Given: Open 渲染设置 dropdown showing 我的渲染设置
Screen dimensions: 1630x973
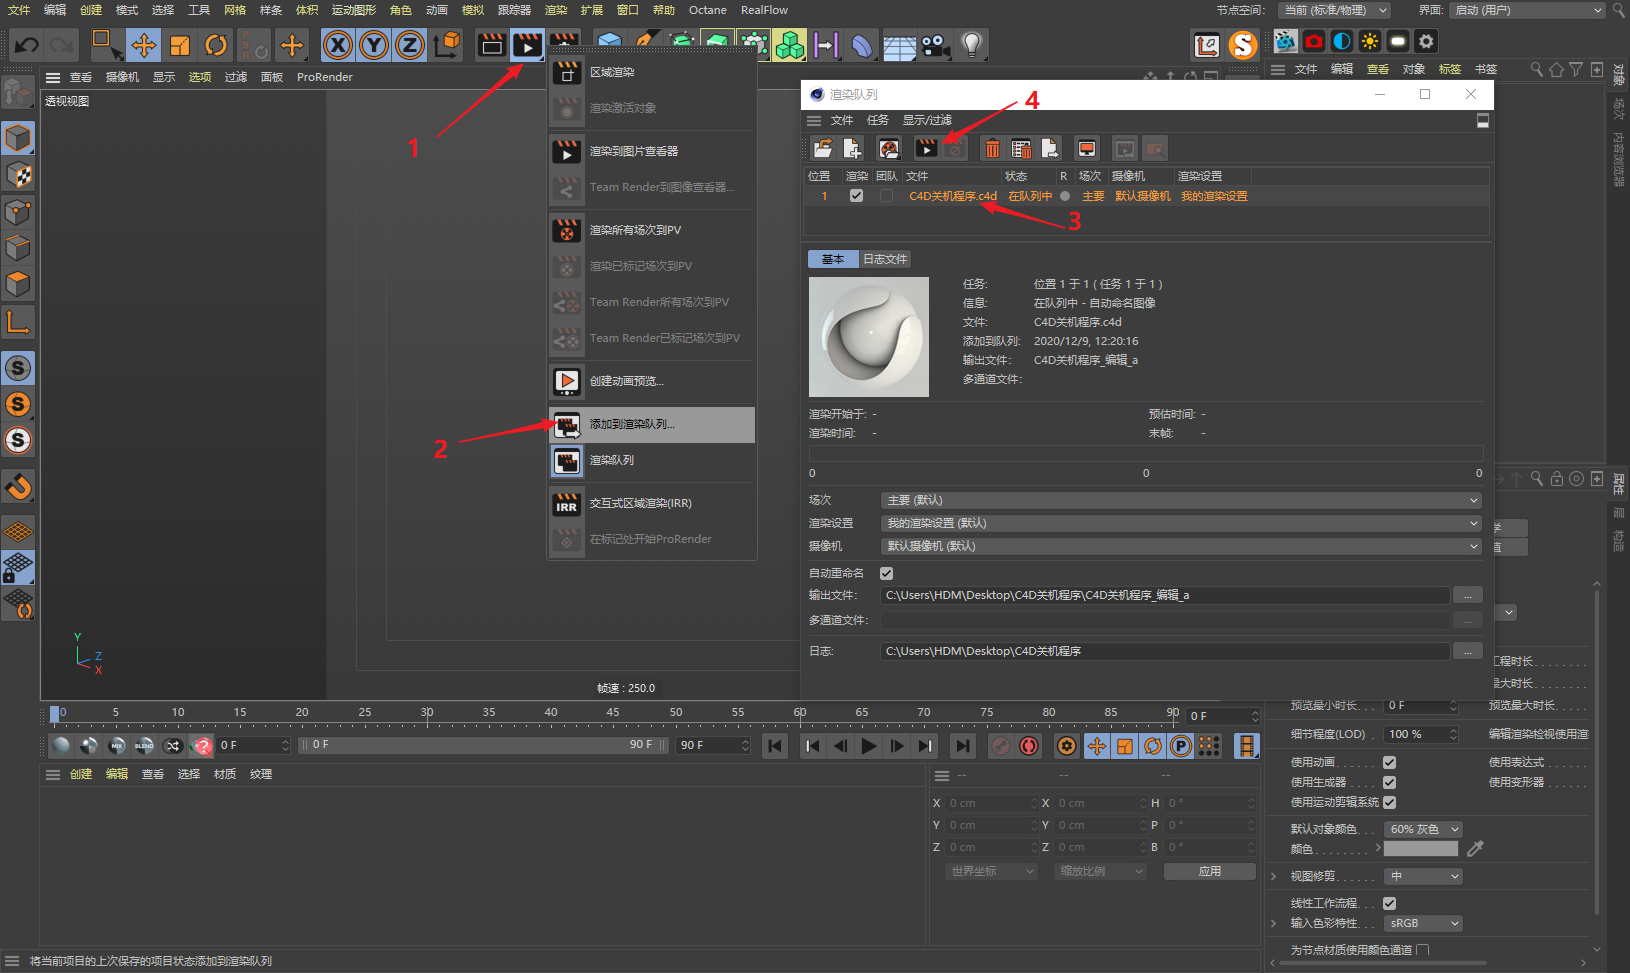Looking at the screenshot, I should tap(1181, 523).
